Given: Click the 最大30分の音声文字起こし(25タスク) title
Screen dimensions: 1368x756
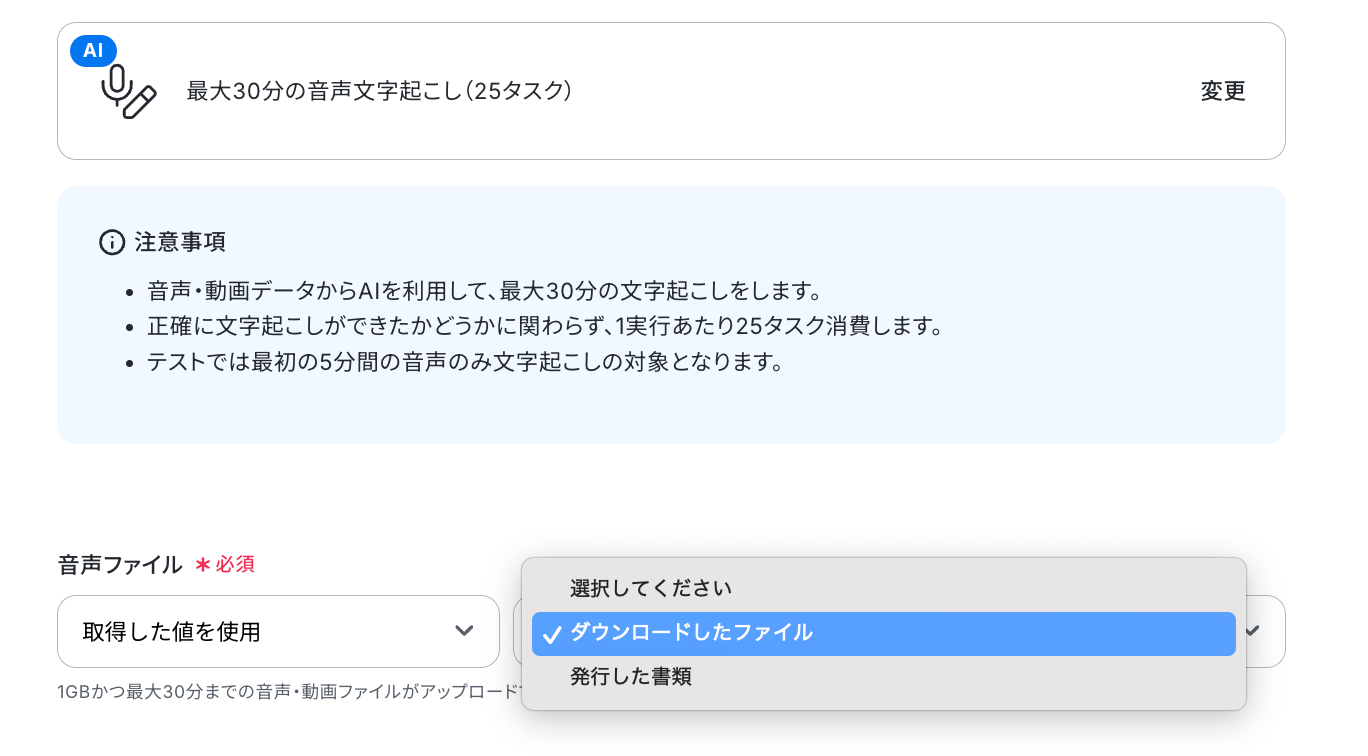Looking at the screenshot, I should point(379,91).
